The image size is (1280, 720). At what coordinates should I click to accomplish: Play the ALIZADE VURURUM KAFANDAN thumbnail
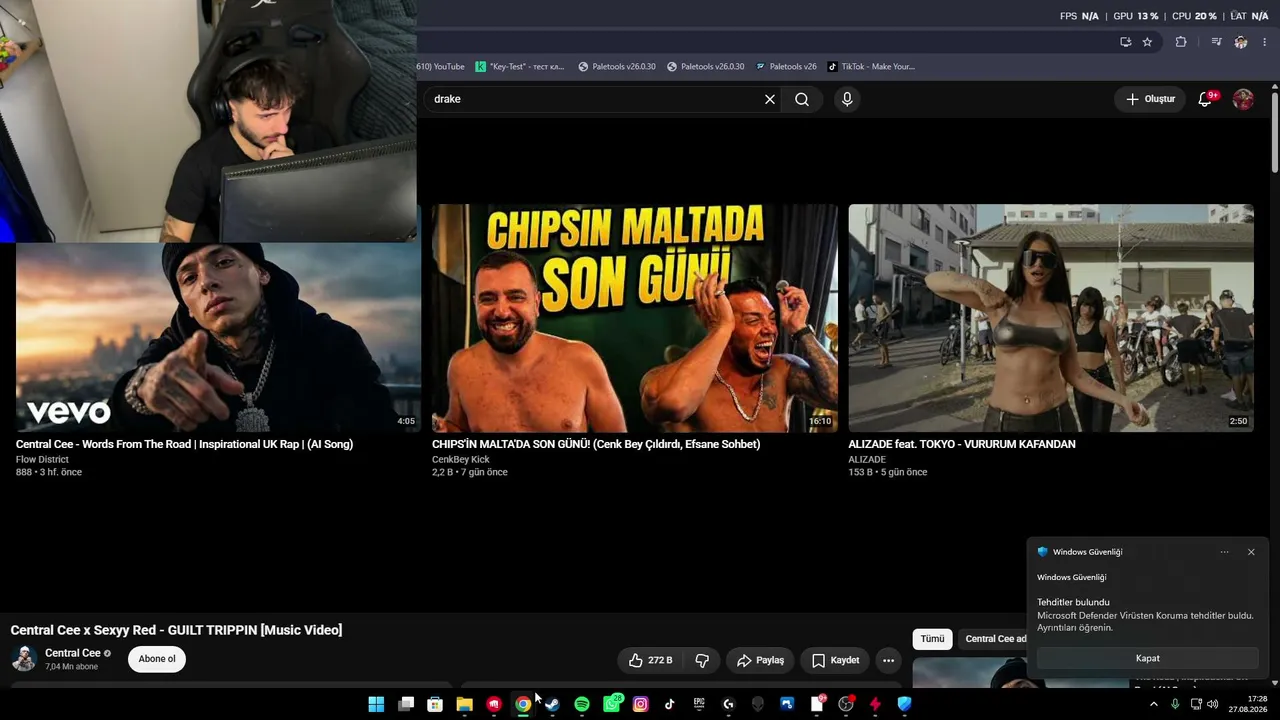1051,318
